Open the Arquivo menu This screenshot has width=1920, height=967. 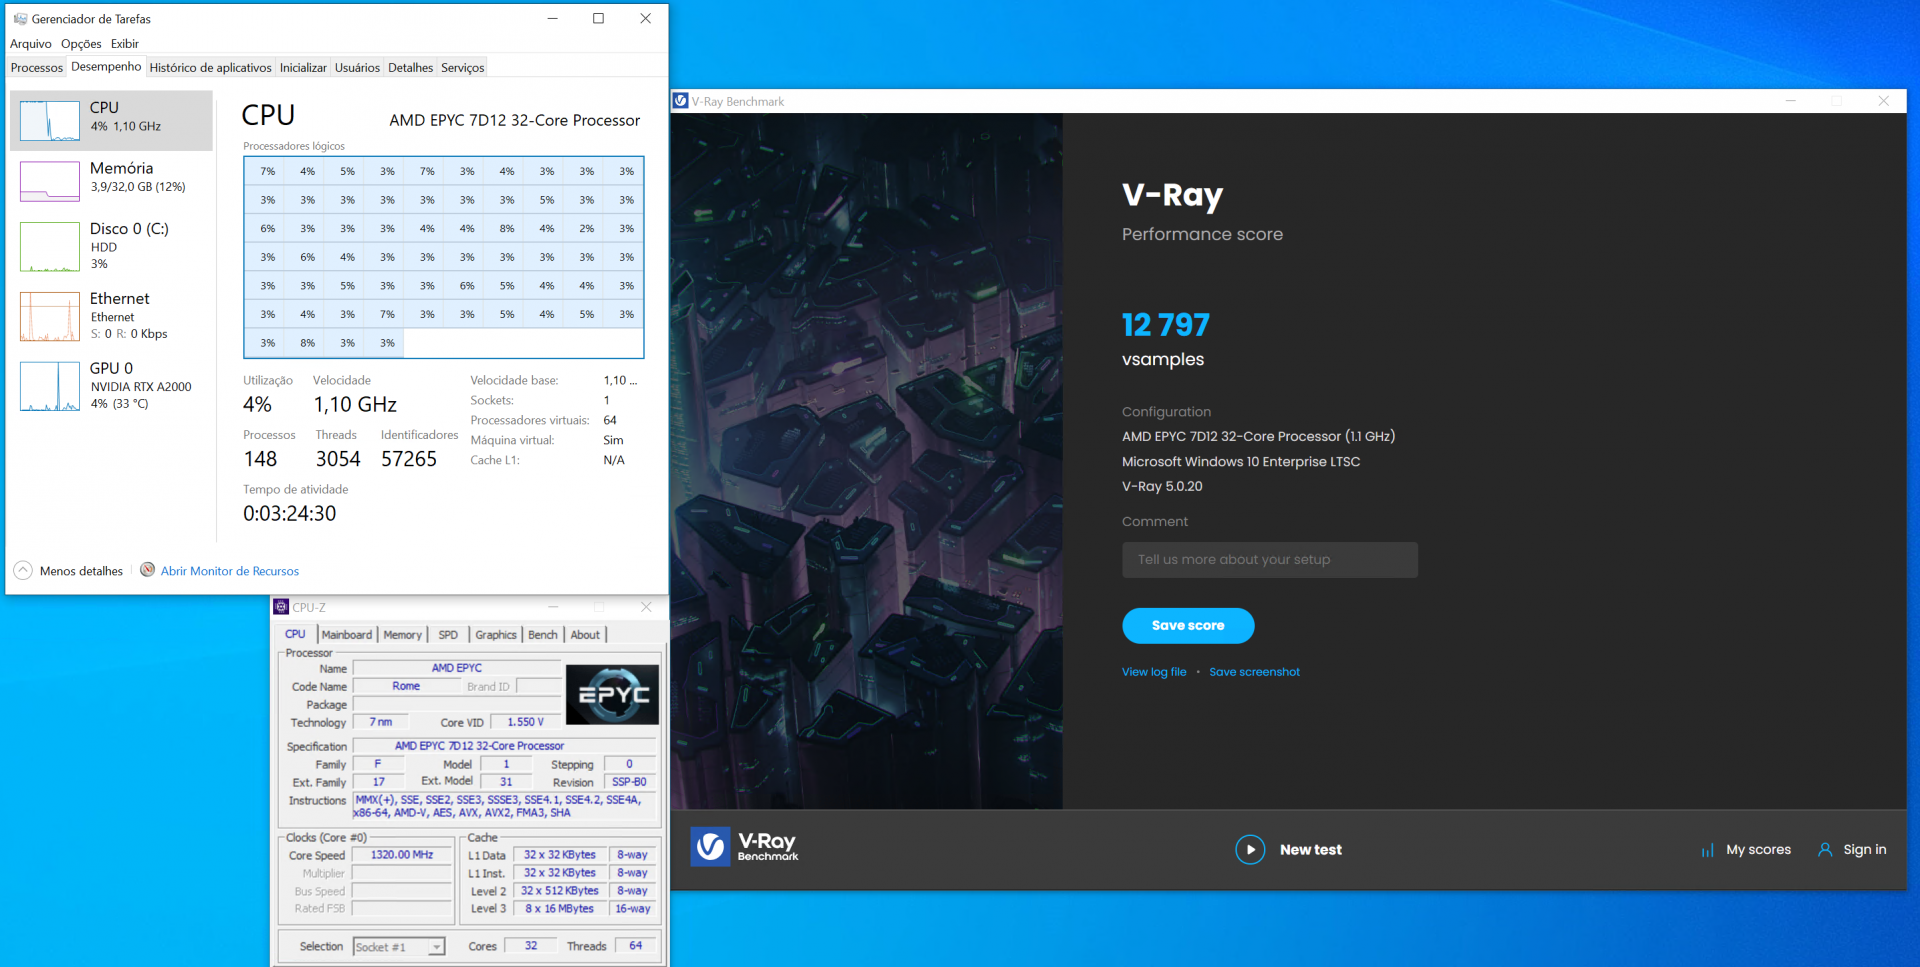click(x=31, y=43)
